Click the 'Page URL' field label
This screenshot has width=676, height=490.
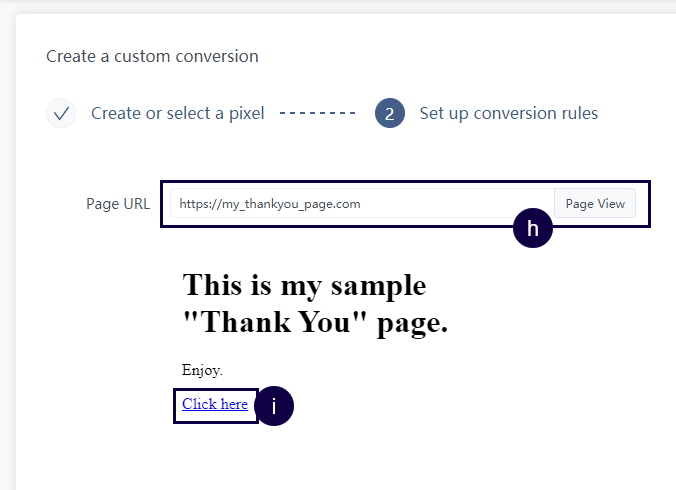[x=118, y=204]
